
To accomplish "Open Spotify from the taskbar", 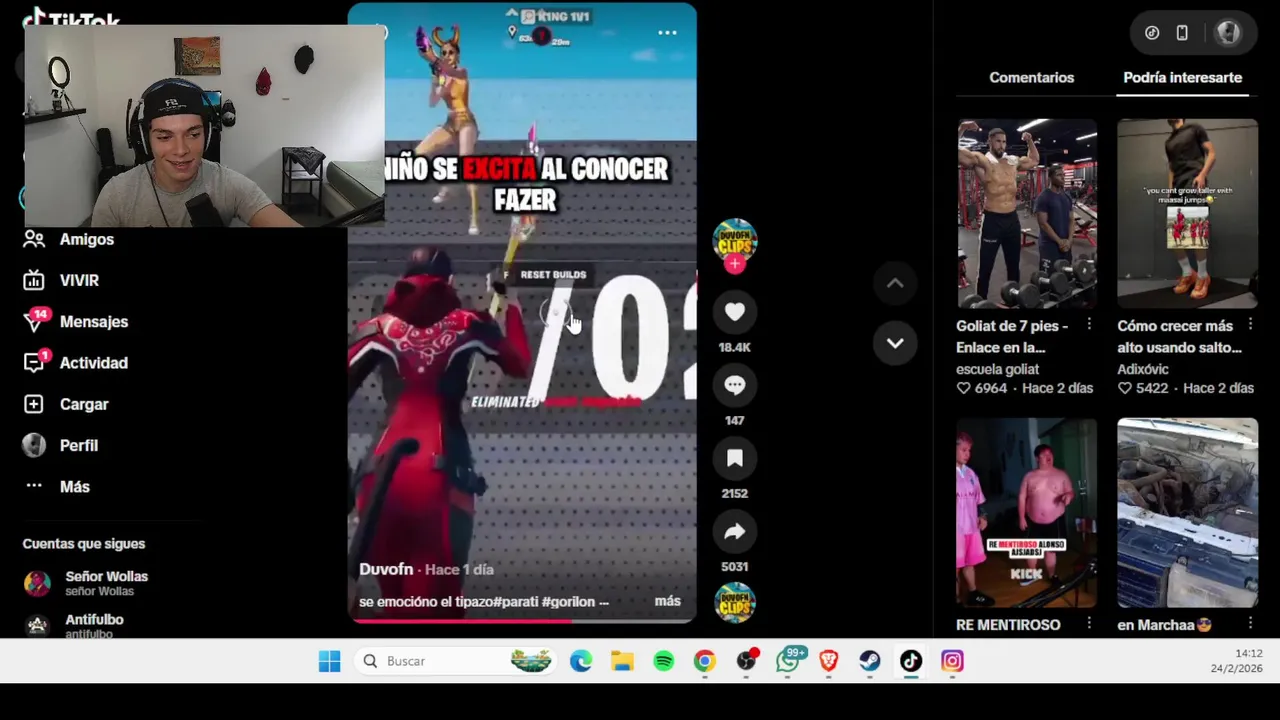I will pyautogui.click(x=663, y=661).
